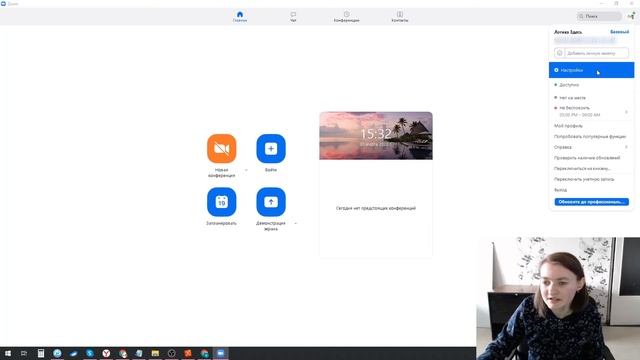The height and width of the screenshot is (360, 640).
Task: Launch Calculator from the taskbar
Action: [x=41, y=353]
